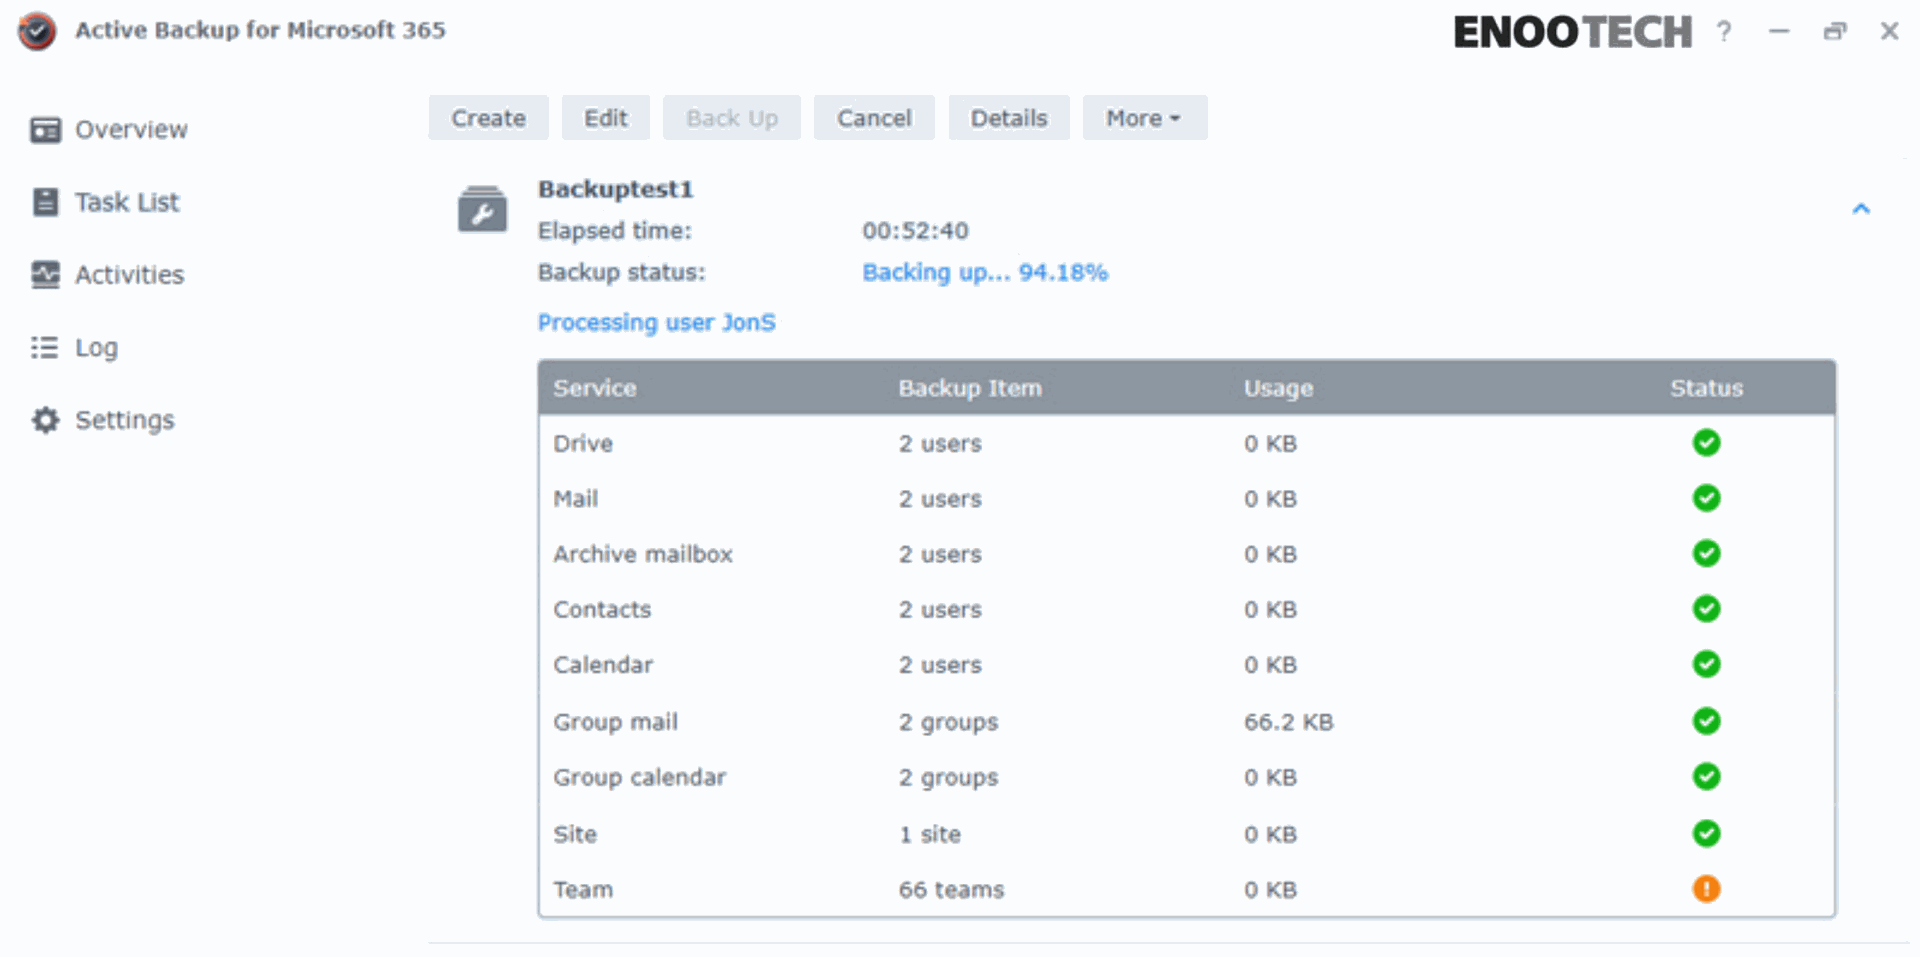Screen dimensions: 1920x957
Task: Minimize the Active Backup window
Action: tap(1779, 31)
